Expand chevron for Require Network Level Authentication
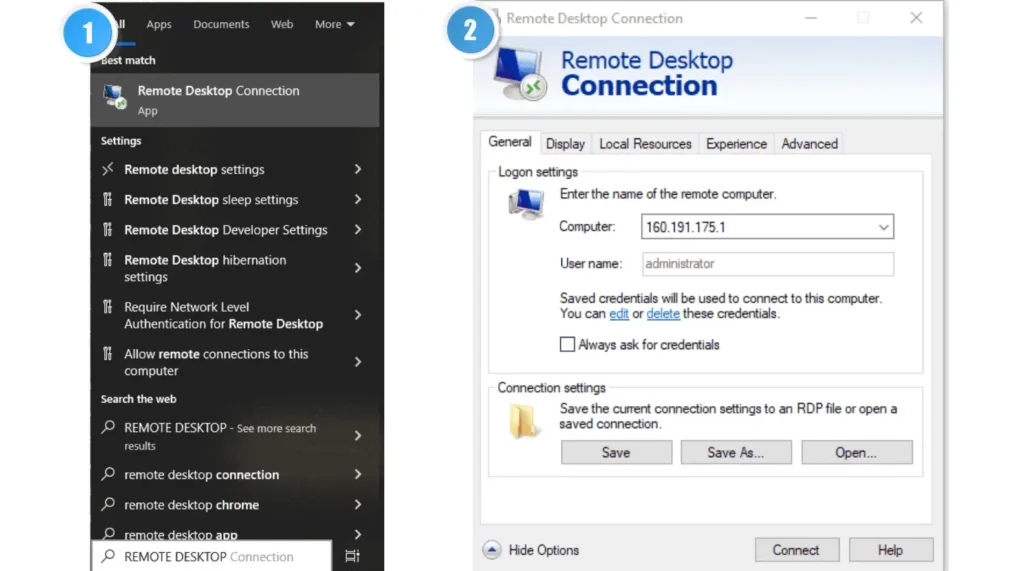This screenshot has width=1024, height=571. [358, 315]
